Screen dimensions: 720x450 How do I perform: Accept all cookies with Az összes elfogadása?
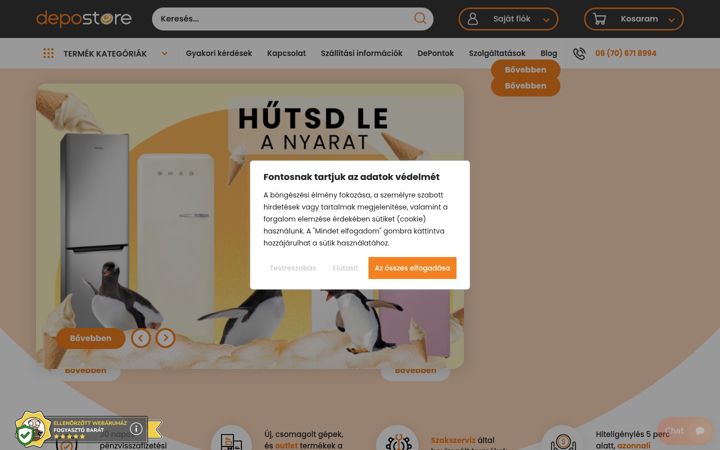coord(412,268)
